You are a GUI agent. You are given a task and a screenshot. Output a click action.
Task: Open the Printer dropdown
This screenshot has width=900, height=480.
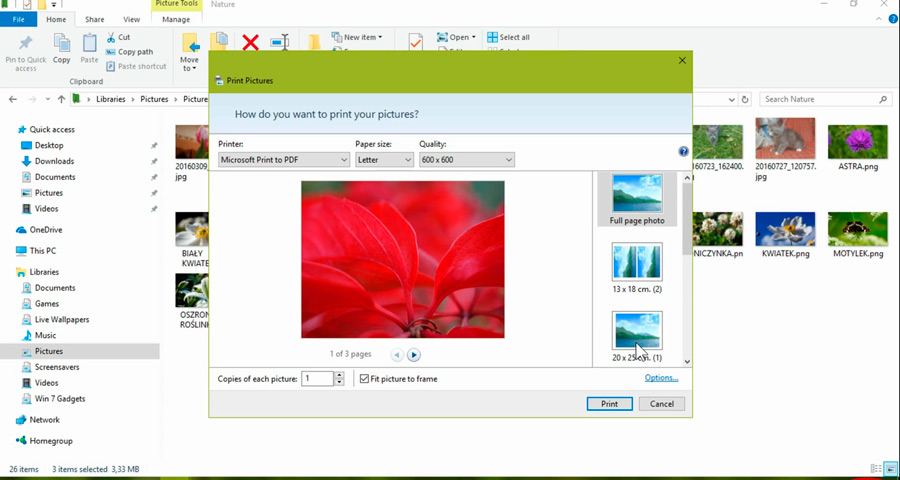(x=284, y=160)
